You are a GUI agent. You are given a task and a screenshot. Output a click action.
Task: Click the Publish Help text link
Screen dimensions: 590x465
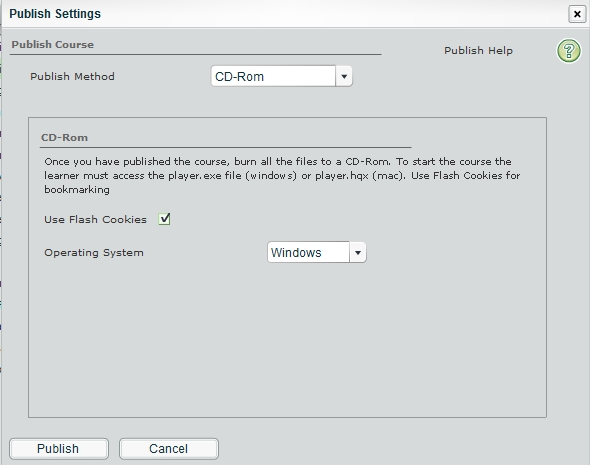click(478, 50)
